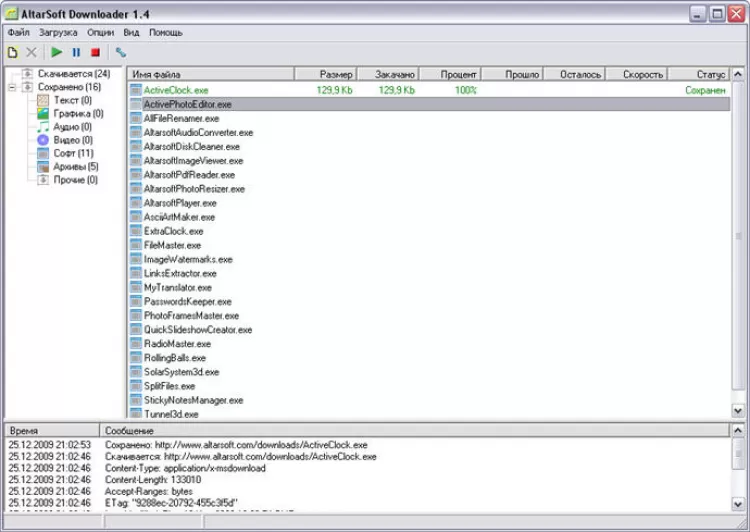750x532 pixels.
Task: Open the Файл menu
Action: click(19, 33)
